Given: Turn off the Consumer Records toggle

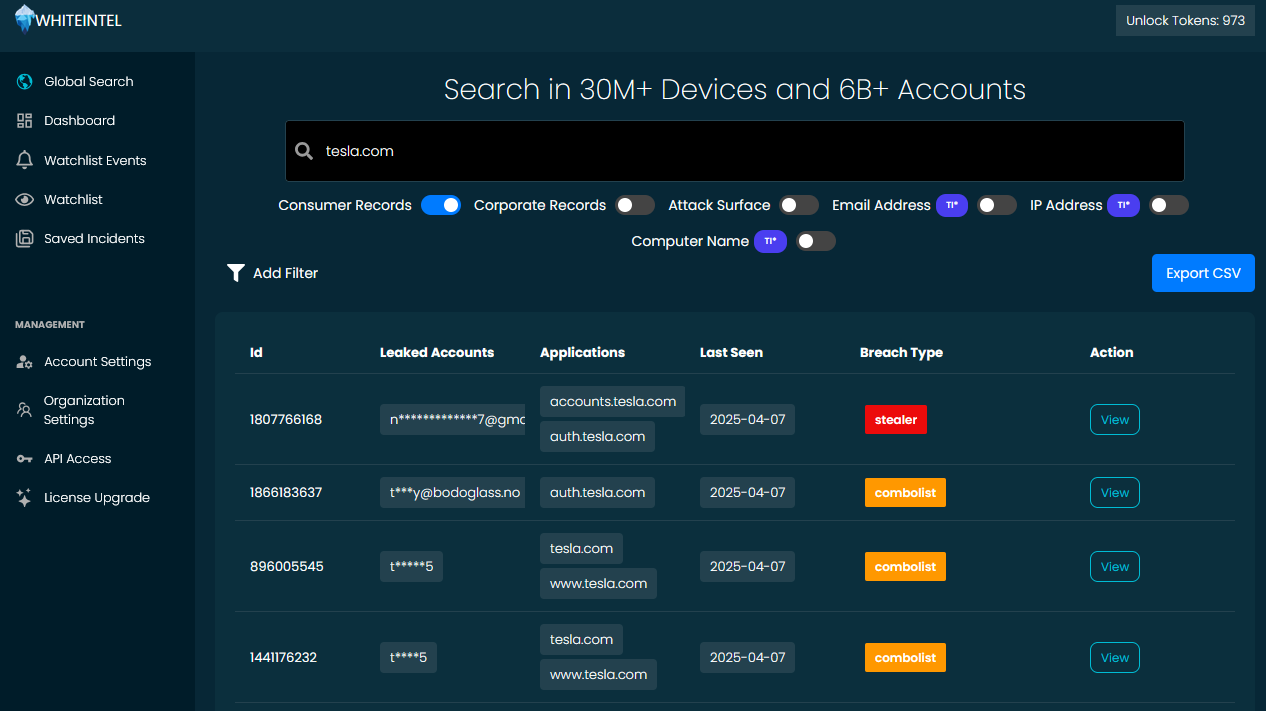Looking at the screenshot, I should 441,205.
